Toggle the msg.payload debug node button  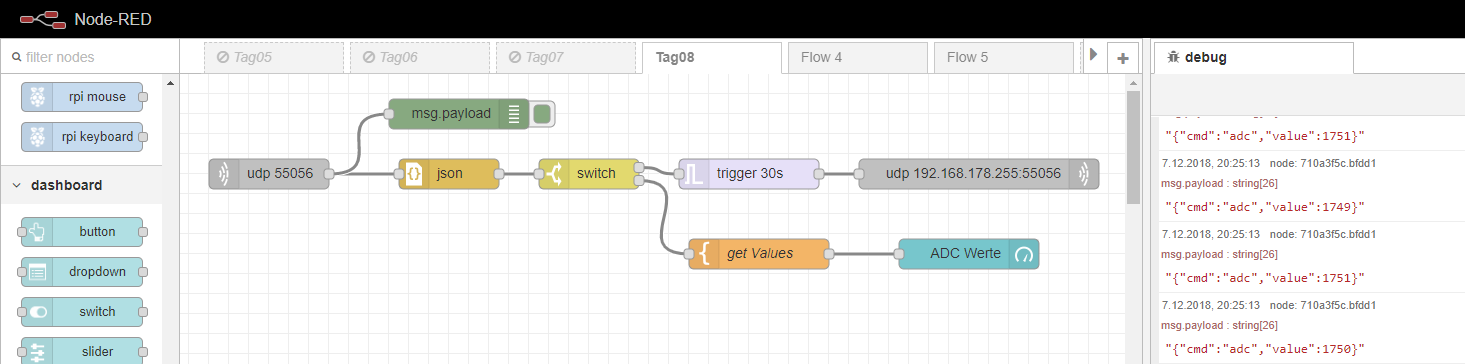pyautogui.click(x=542, y=114)
